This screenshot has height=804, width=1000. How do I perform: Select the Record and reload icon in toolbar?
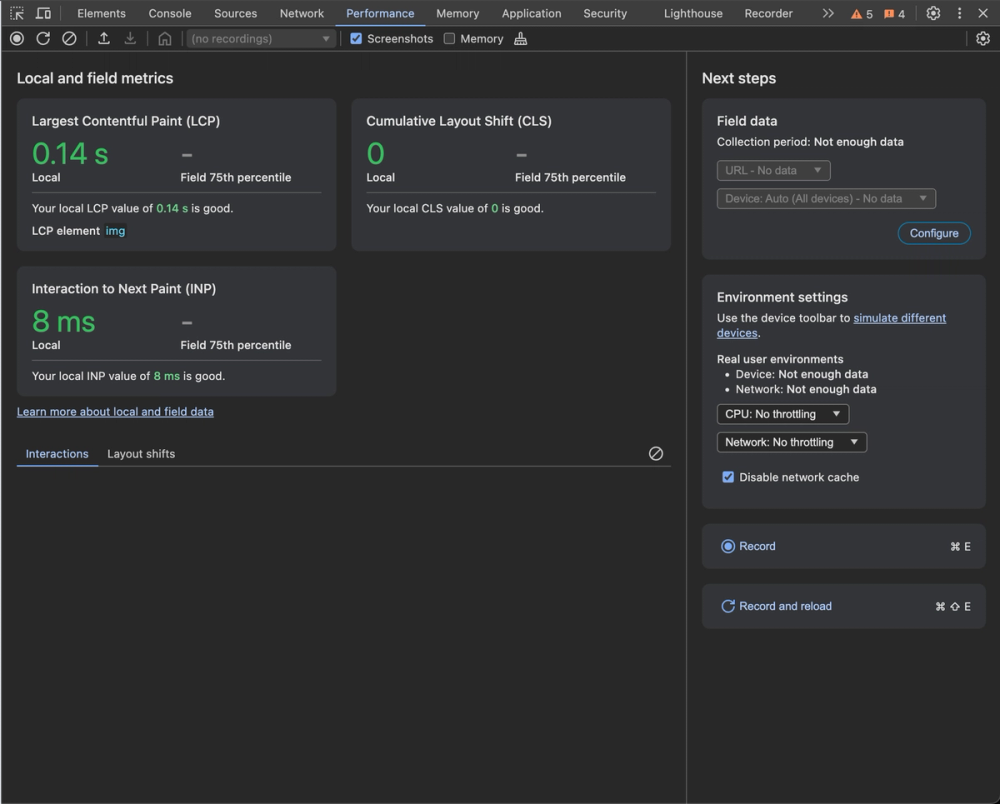[43, 38]
